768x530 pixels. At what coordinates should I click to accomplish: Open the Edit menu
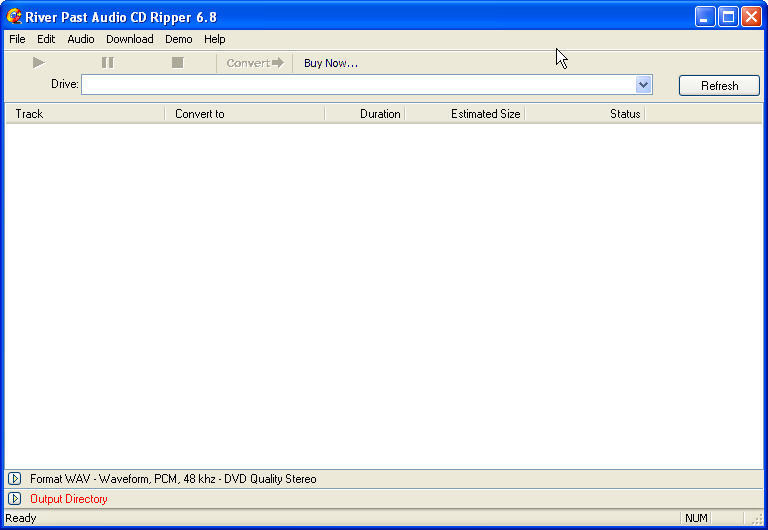point(46,39)
